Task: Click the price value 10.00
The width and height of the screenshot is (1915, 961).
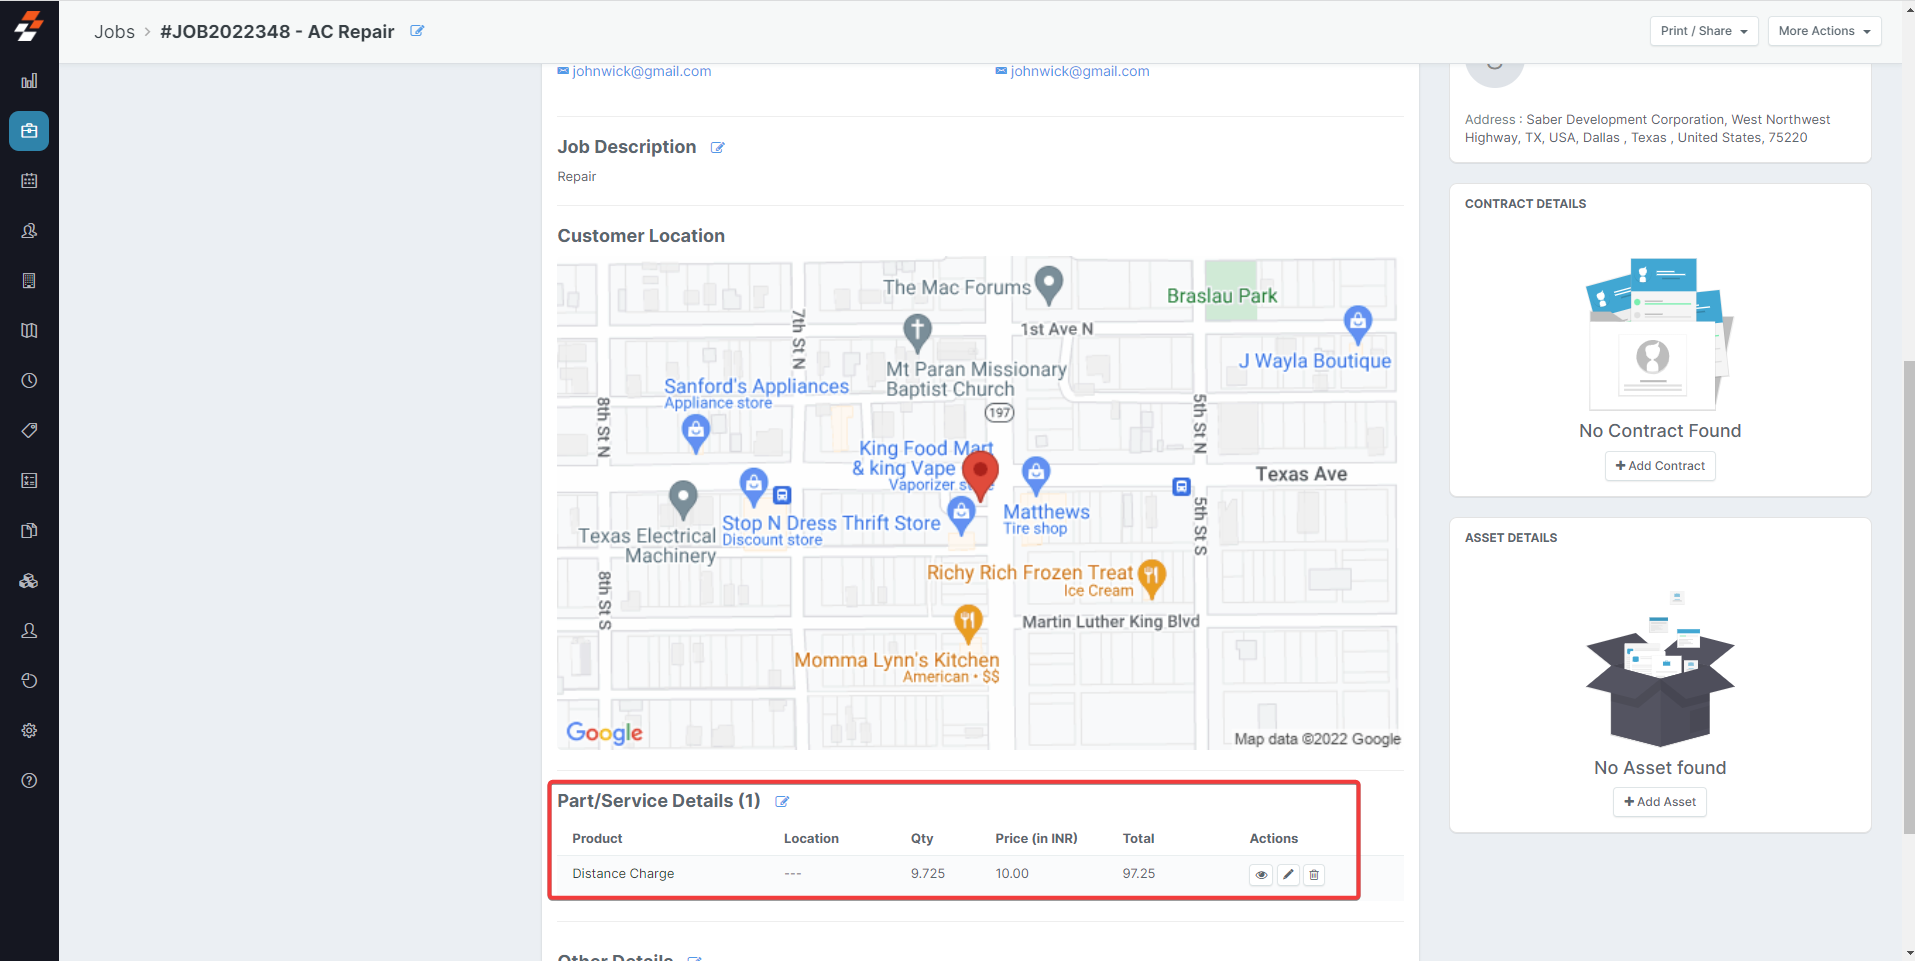Action: pos(1012,874)
